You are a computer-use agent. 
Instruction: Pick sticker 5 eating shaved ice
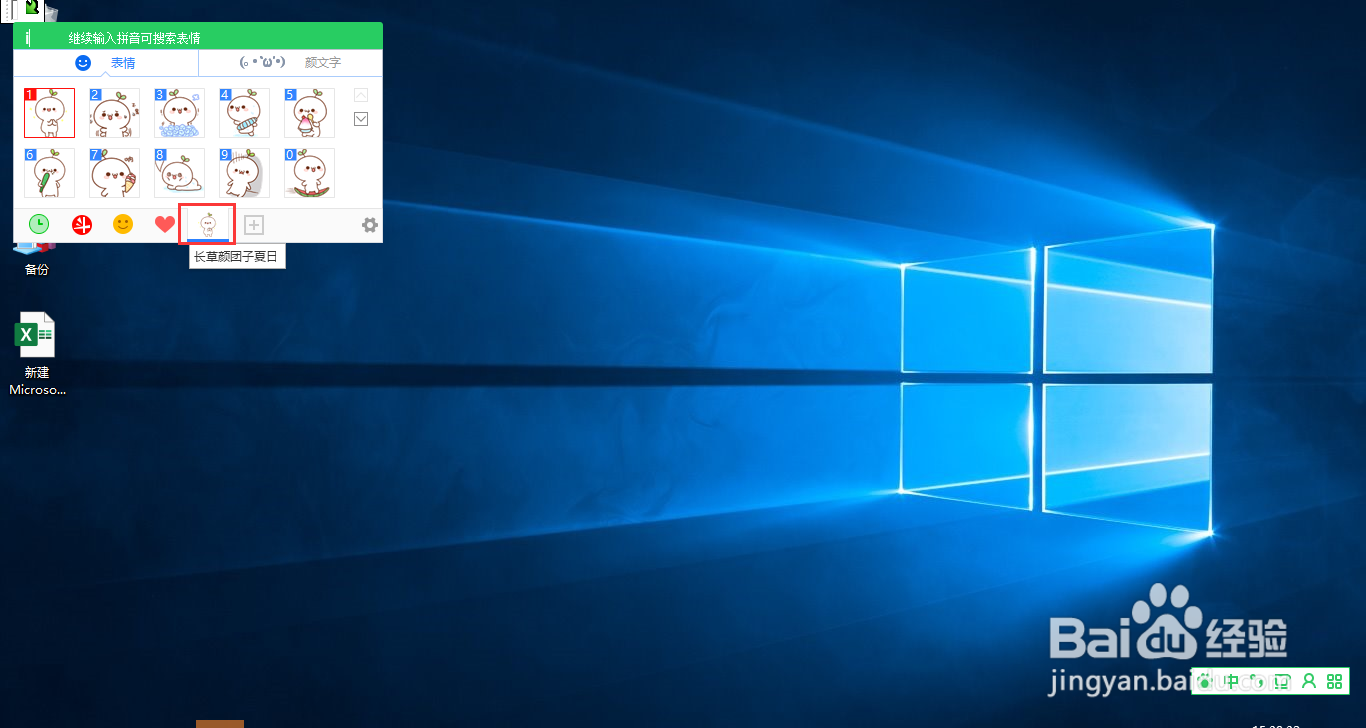[309, 113]
